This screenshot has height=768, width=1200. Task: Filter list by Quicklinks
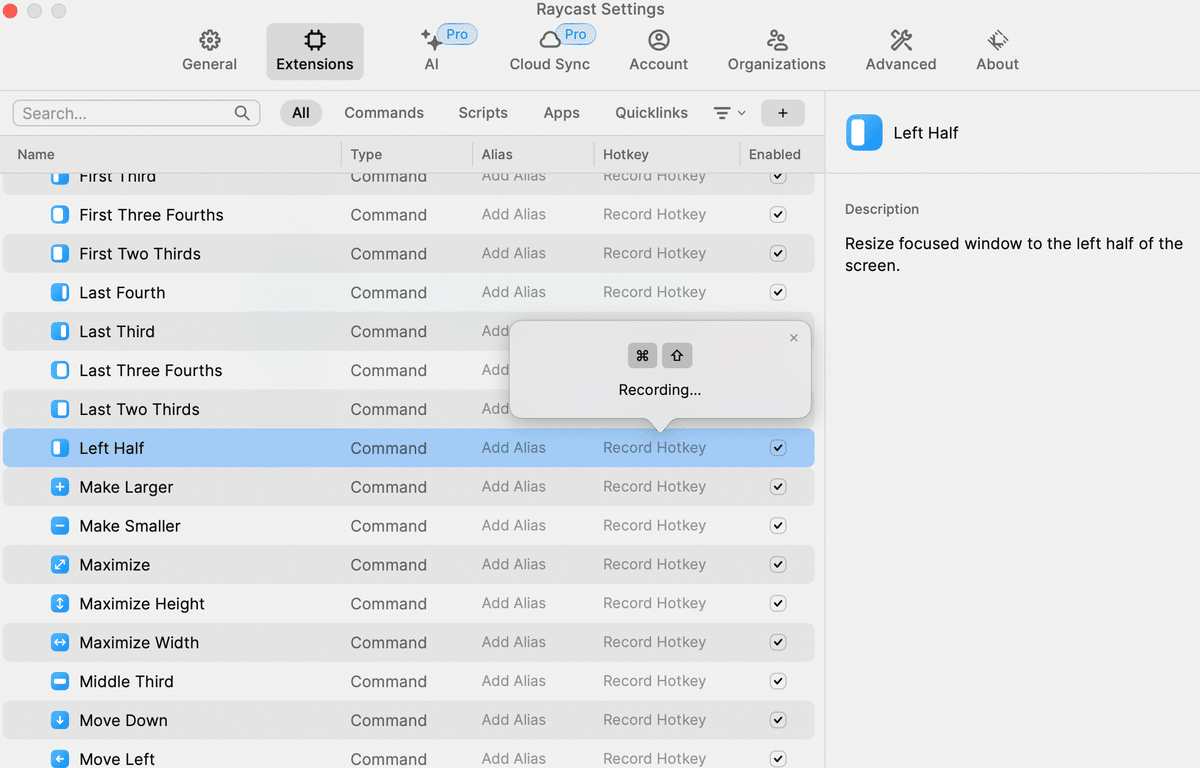pyautogui.click(x=651, y=113)
